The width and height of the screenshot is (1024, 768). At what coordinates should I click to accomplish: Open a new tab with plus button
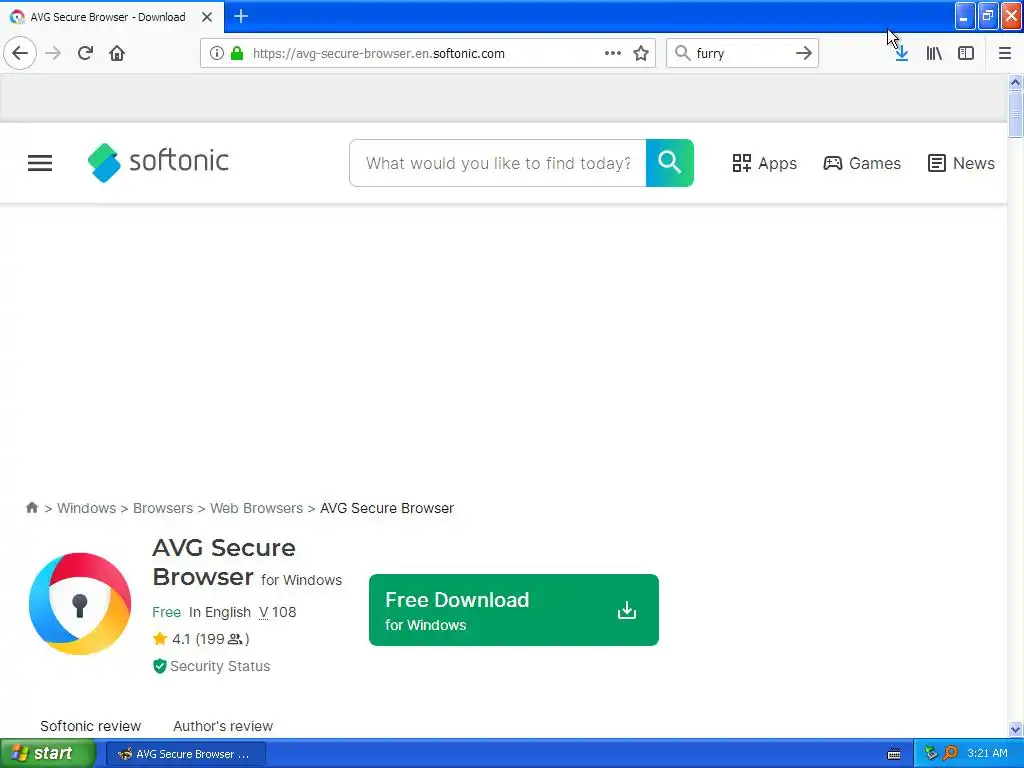click(241, 16)
